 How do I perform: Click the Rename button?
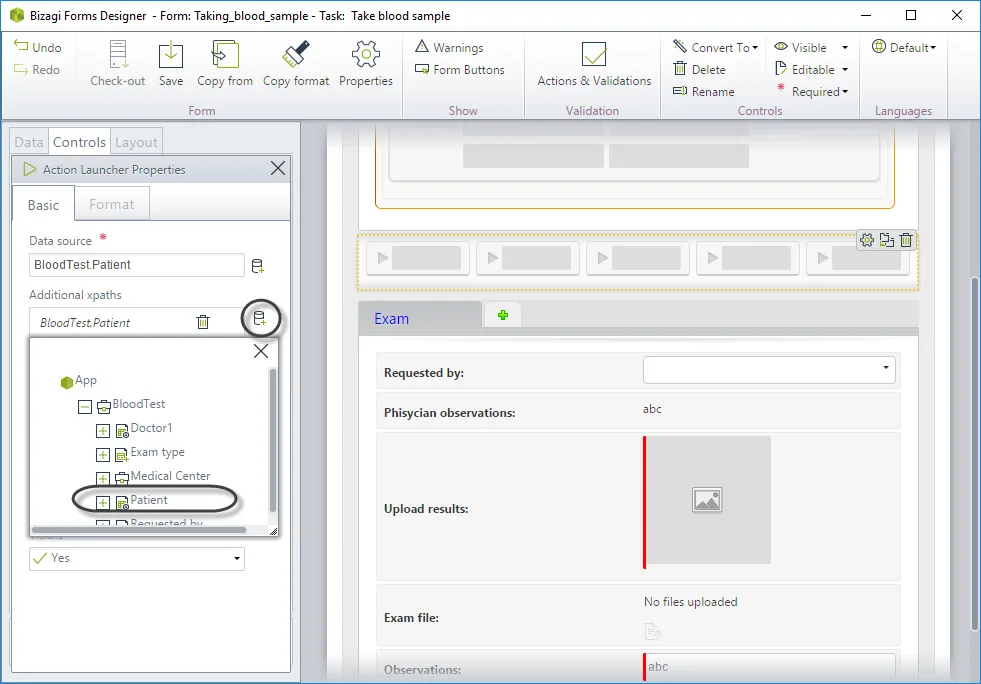click(x=704, y=91)
